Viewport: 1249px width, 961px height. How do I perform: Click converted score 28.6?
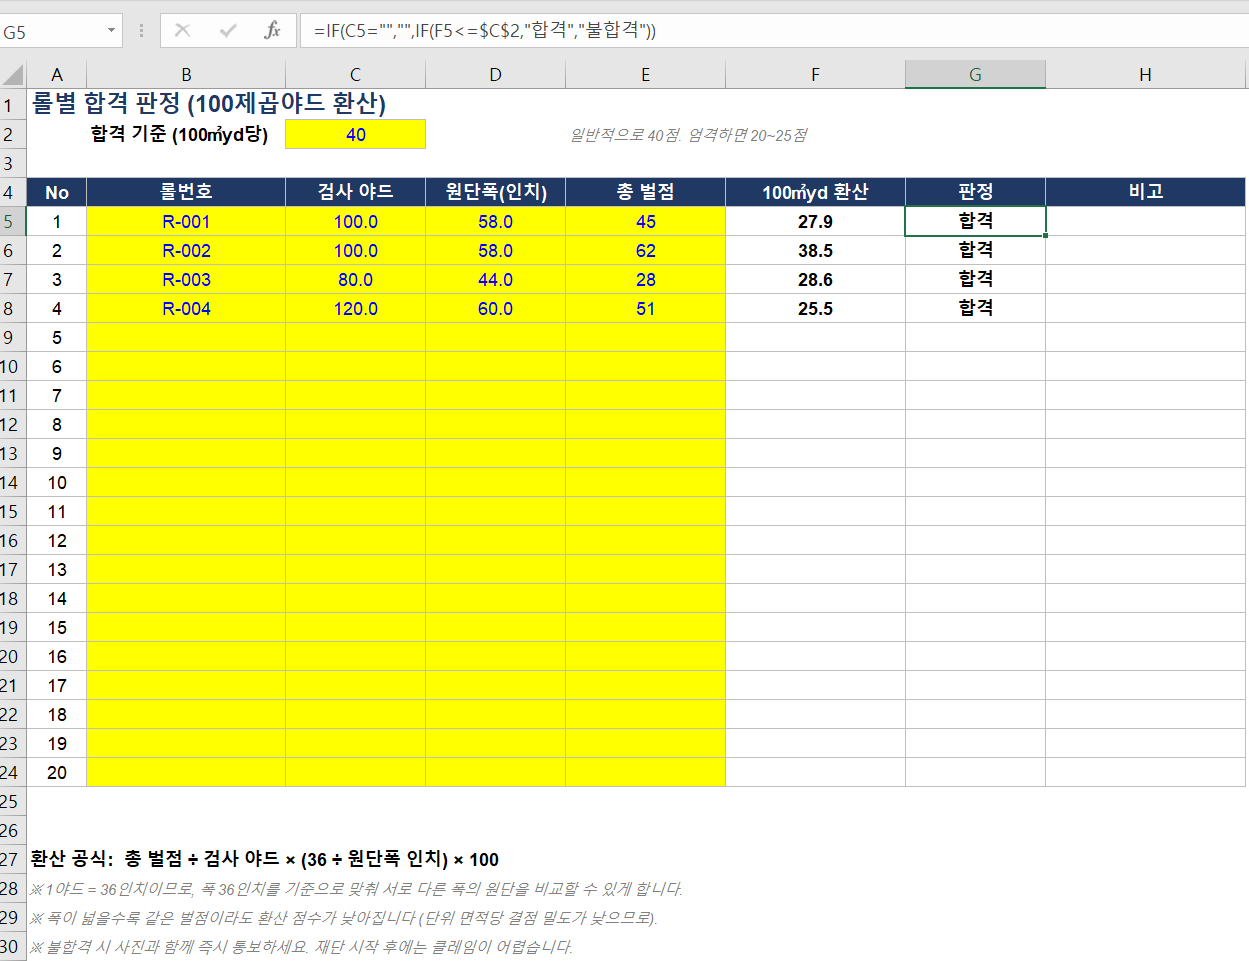point(815,280)
